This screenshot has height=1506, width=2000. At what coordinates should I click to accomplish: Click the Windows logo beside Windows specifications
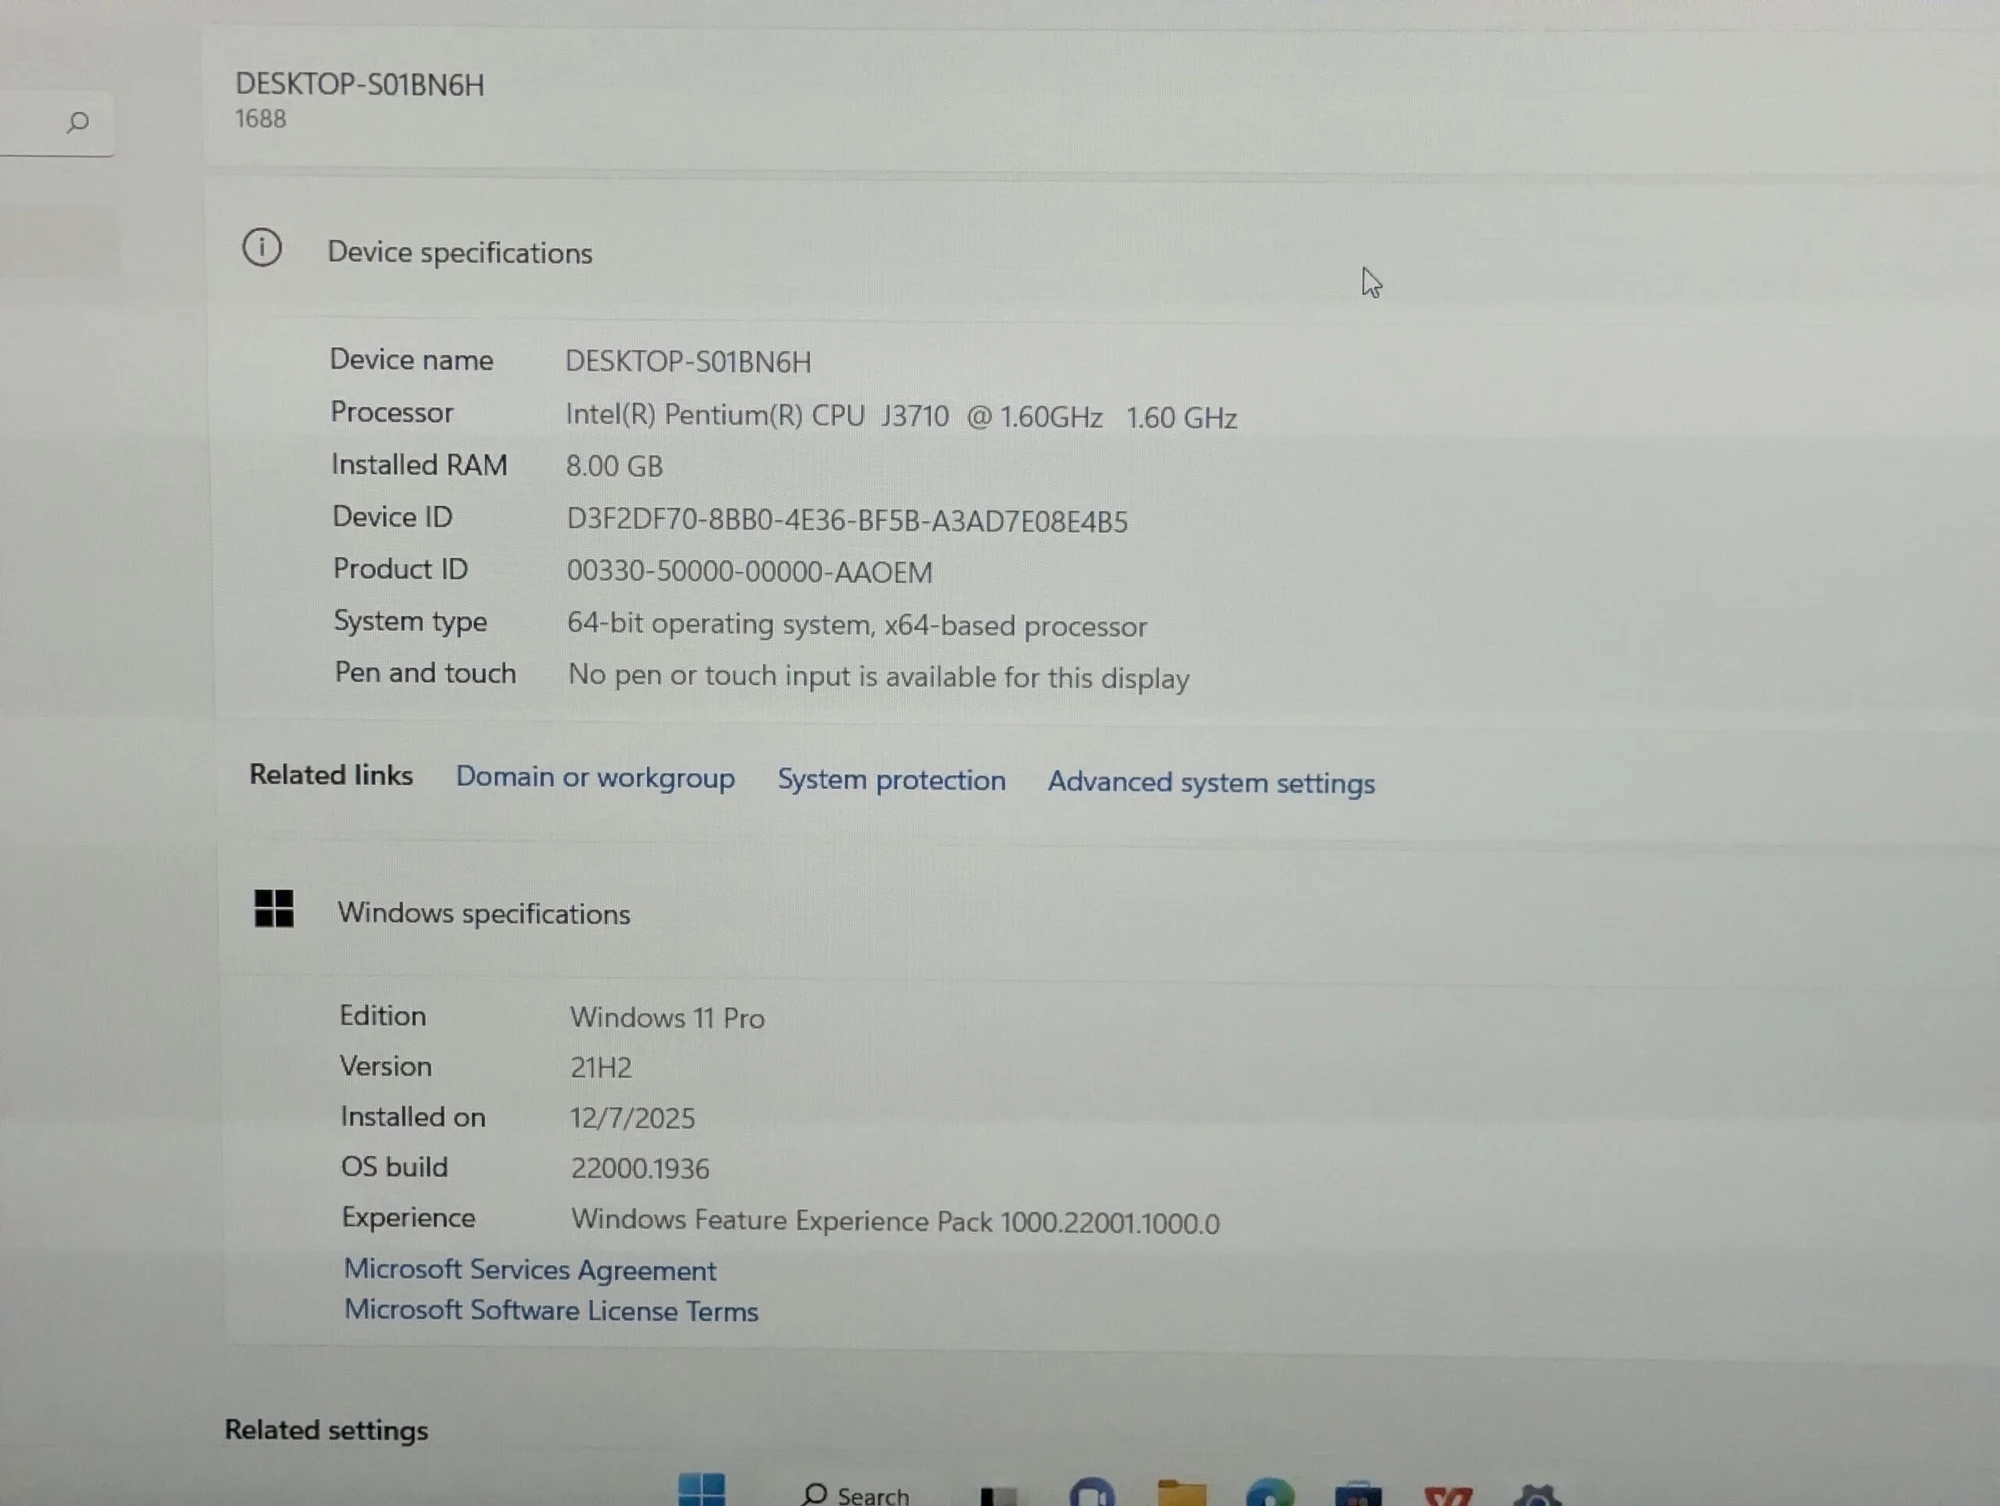tap(274, 909)
